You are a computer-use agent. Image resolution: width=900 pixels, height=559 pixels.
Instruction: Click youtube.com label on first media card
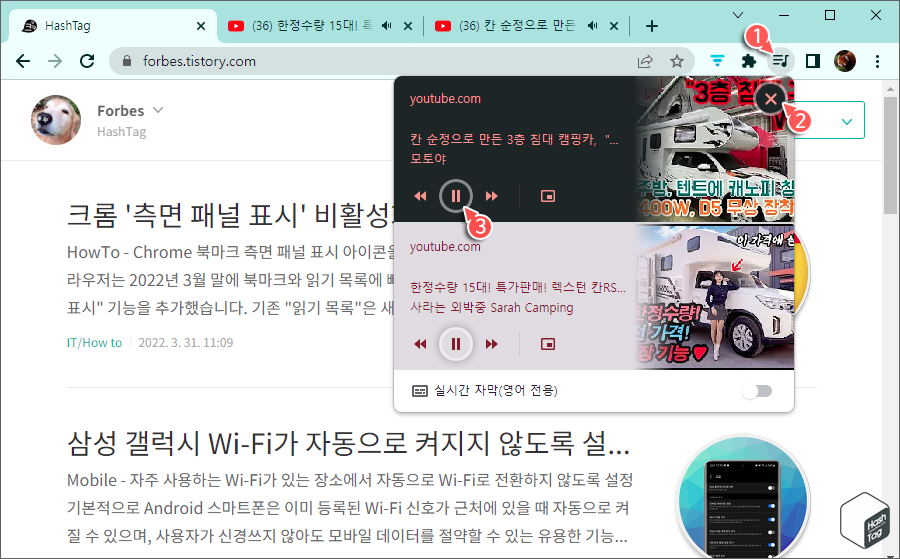pyautogui.click(x=445, y=99)
